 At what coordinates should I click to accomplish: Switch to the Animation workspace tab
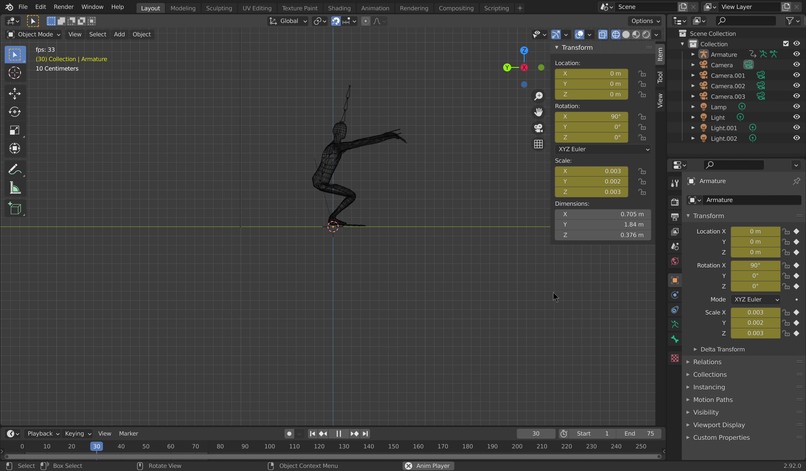[x=375, y=8]
